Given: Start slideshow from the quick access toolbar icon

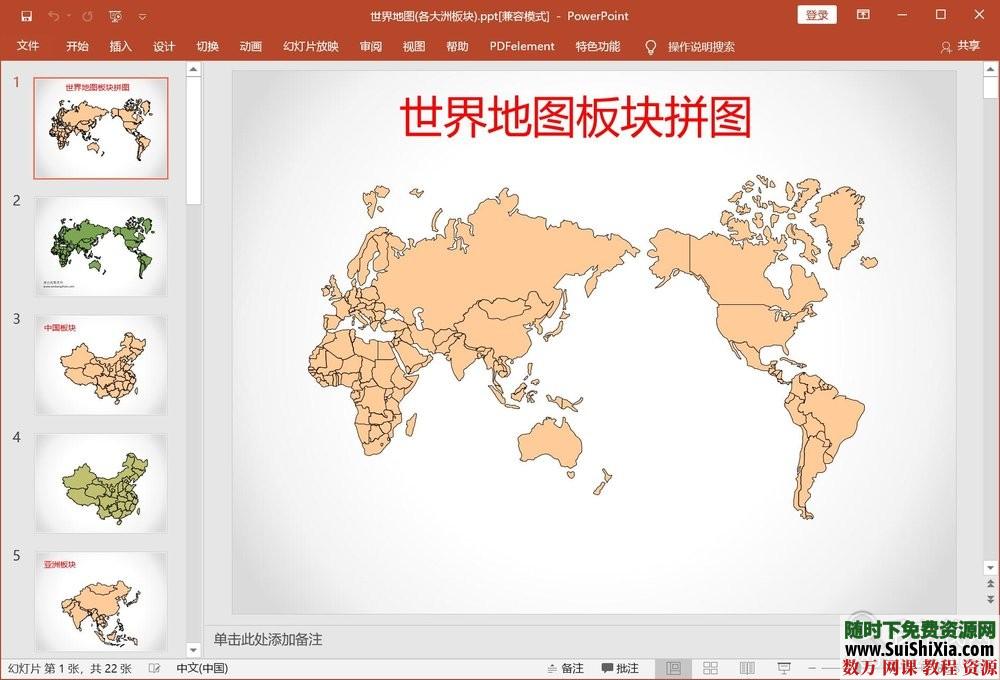Looking at the screenshot, I should point(116,14).
